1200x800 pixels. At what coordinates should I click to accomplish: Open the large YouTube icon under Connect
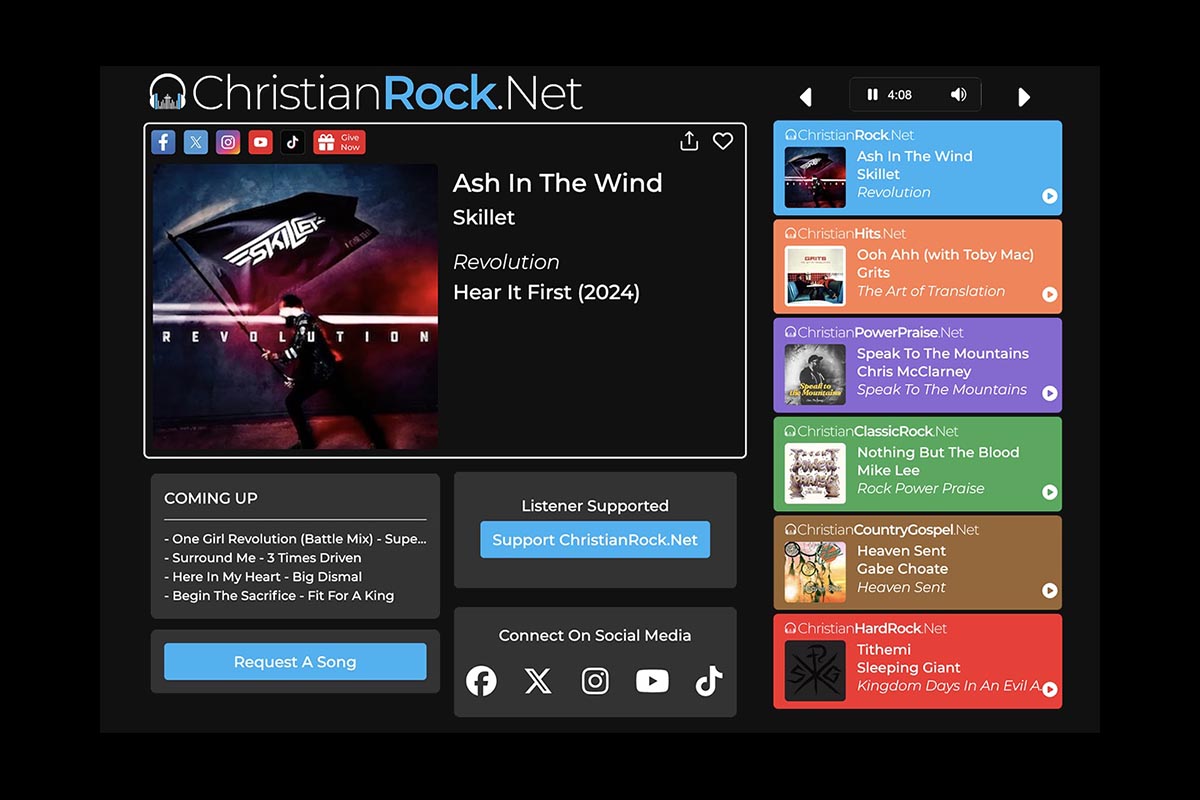[x=652, y=682]
